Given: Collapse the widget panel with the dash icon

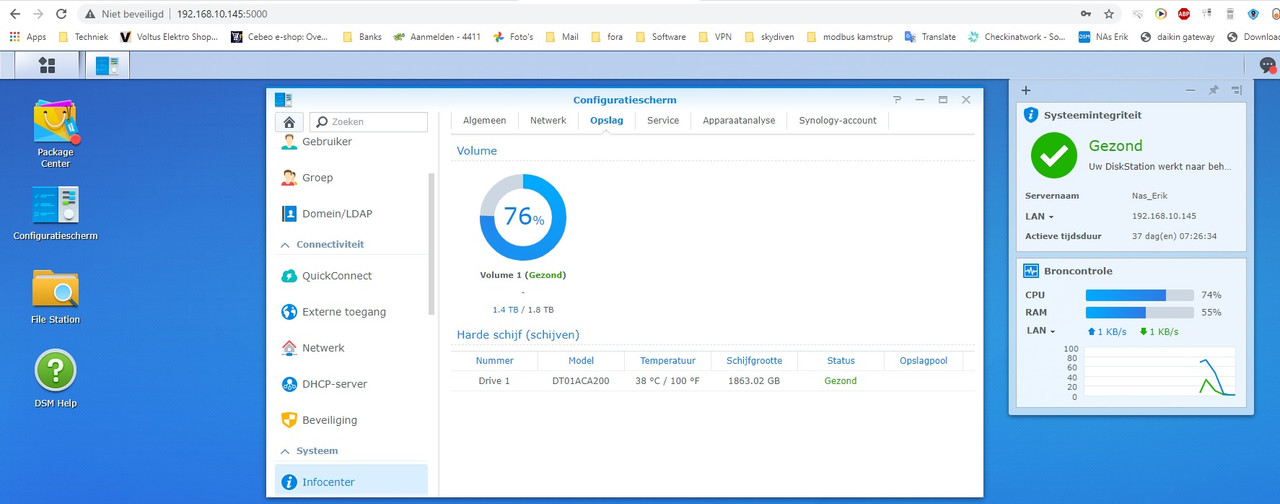Looking at the screenshot, I should click(x=1190, y=90).
